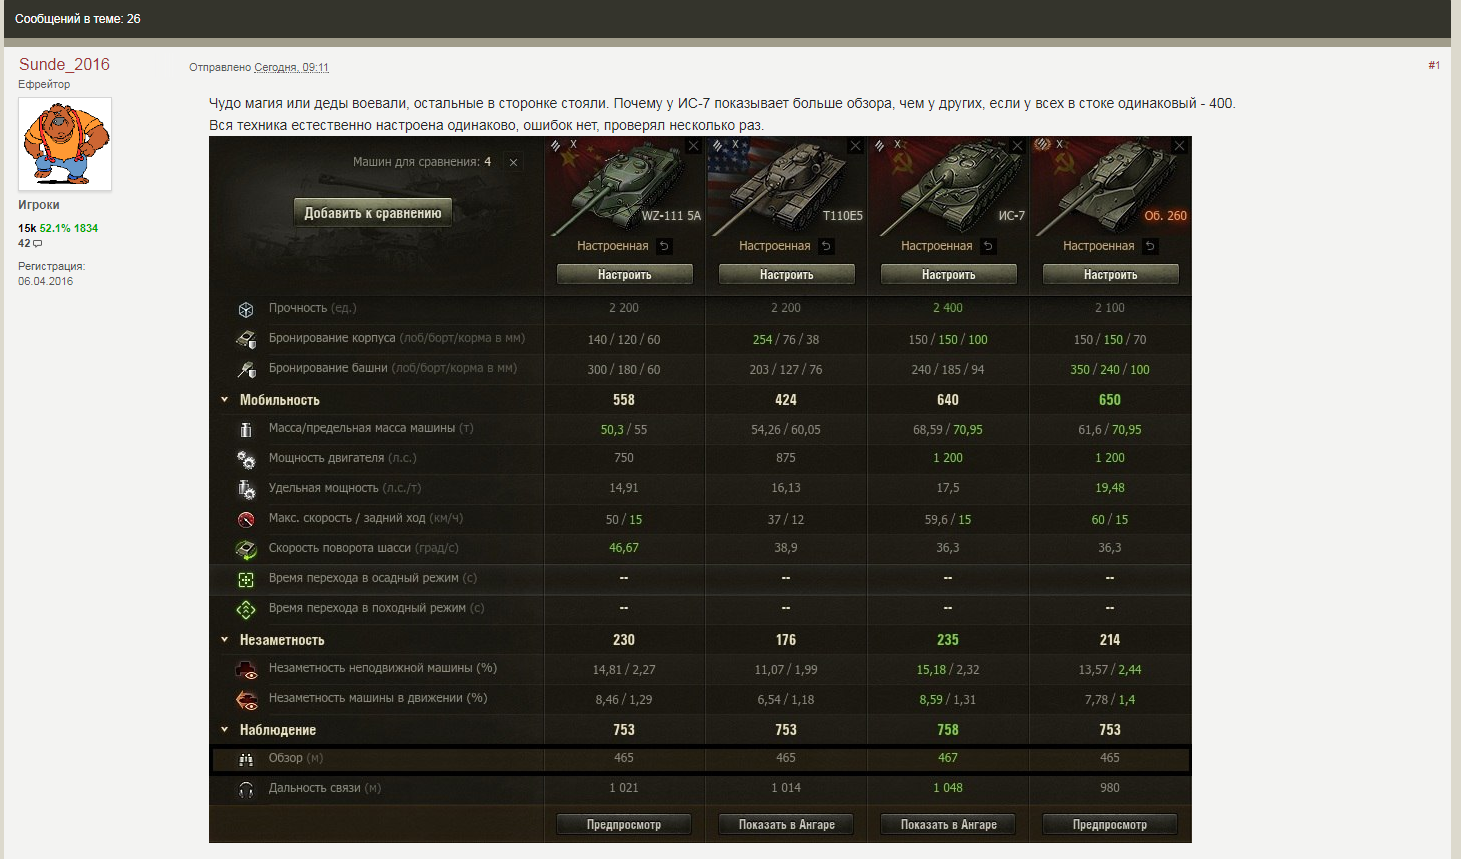
Task: Click the Сообщений в теме: 26 header
Action: [x=78, y=19]
